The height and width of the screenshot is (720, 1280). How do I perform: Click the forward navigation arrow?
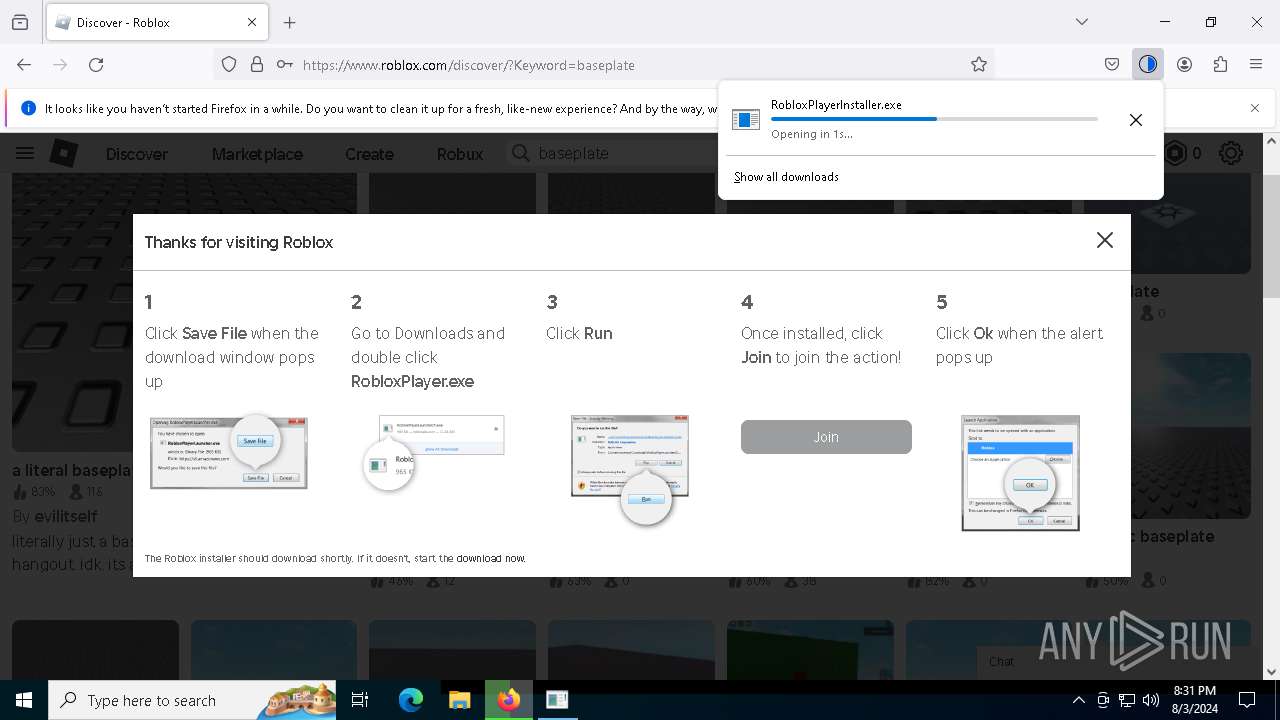pos(60,64)
